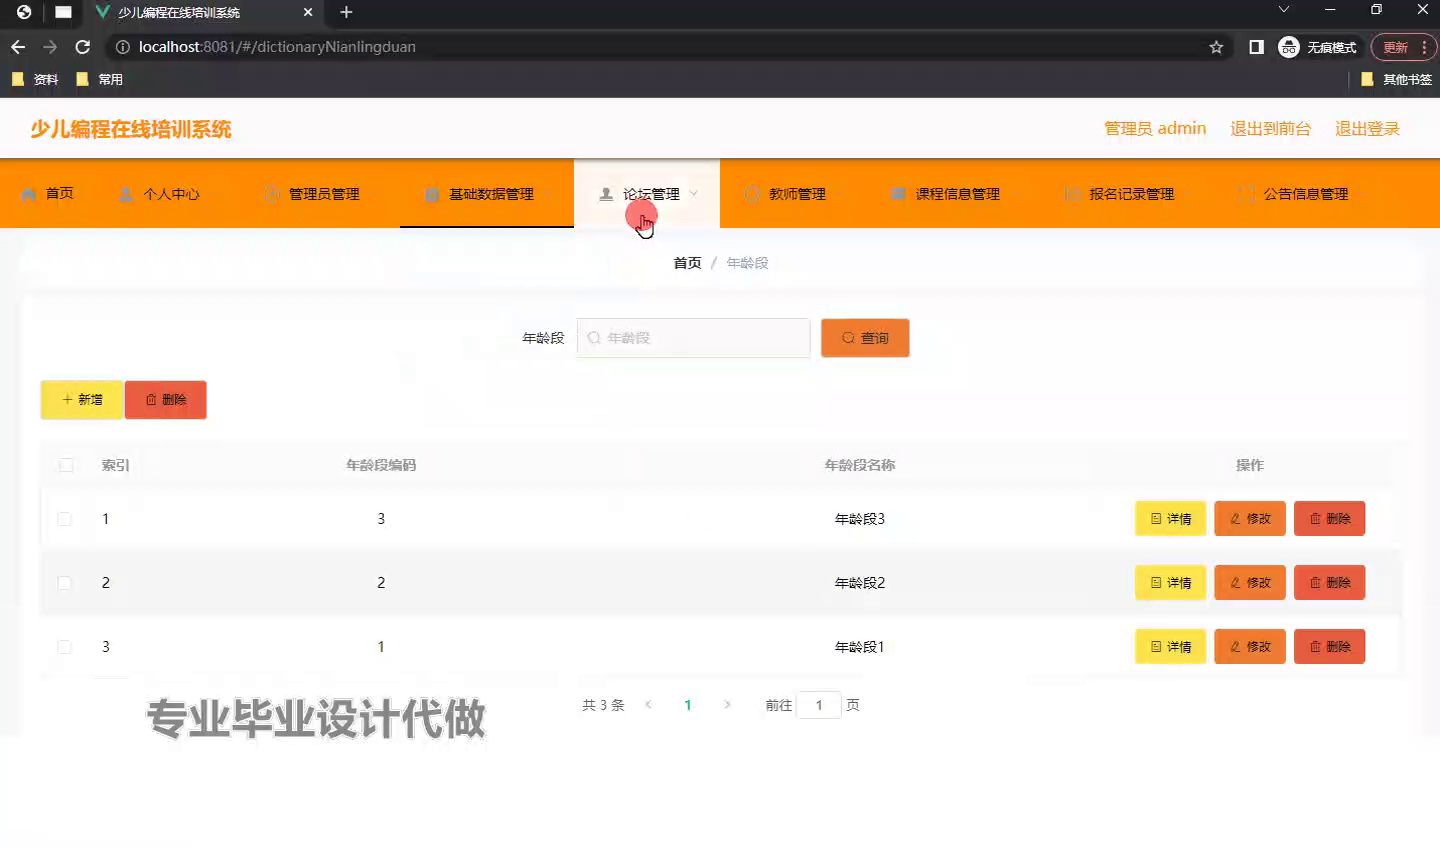Viewport: 1440px width, 848px height.
Task: Check the checkbox for row 年龄段3
Action: point(65,519)
